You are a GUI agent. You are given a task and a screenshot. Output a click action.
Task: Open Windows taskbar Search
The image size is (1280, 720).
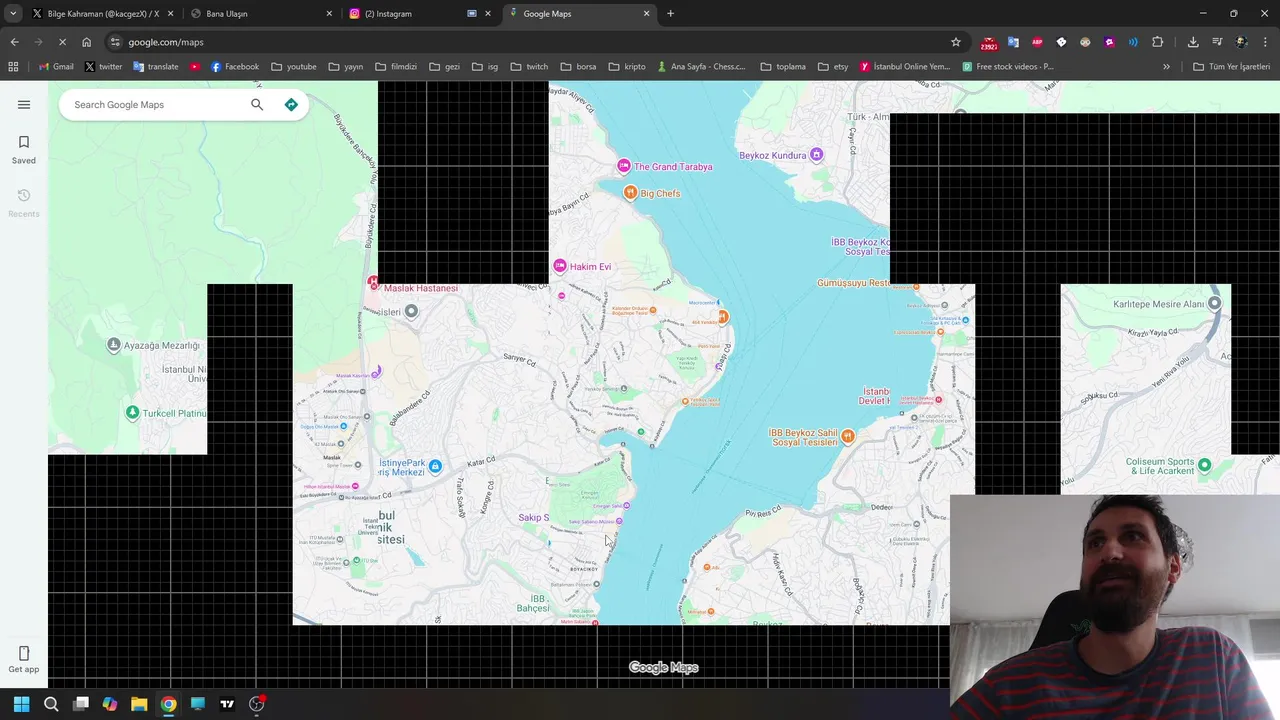pyautogui.click(x=51, y=704)
